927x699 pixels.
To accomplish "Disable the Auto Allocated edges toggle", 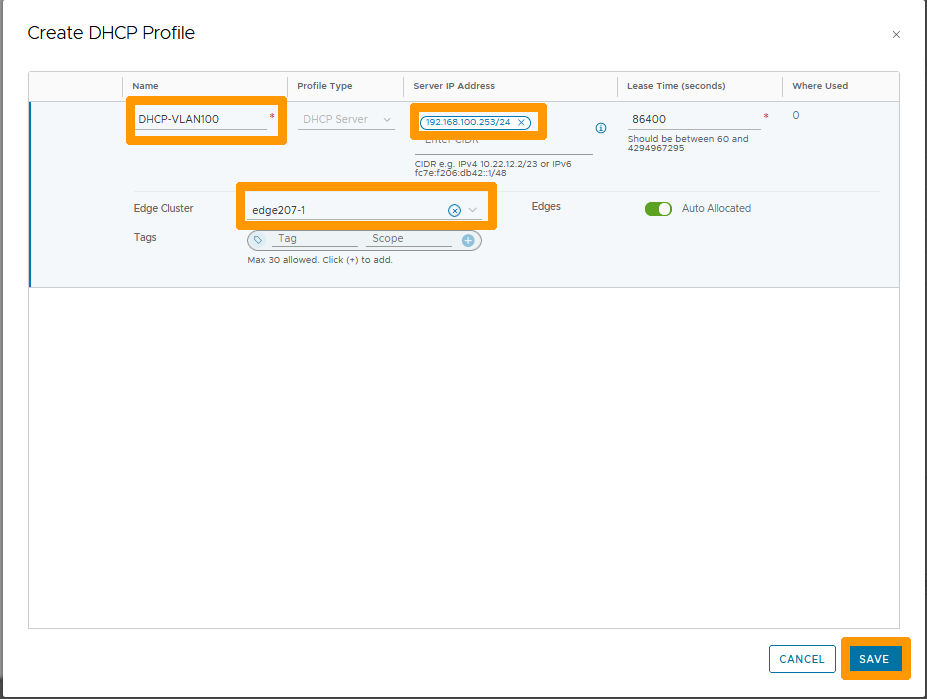I will [659, 208].
